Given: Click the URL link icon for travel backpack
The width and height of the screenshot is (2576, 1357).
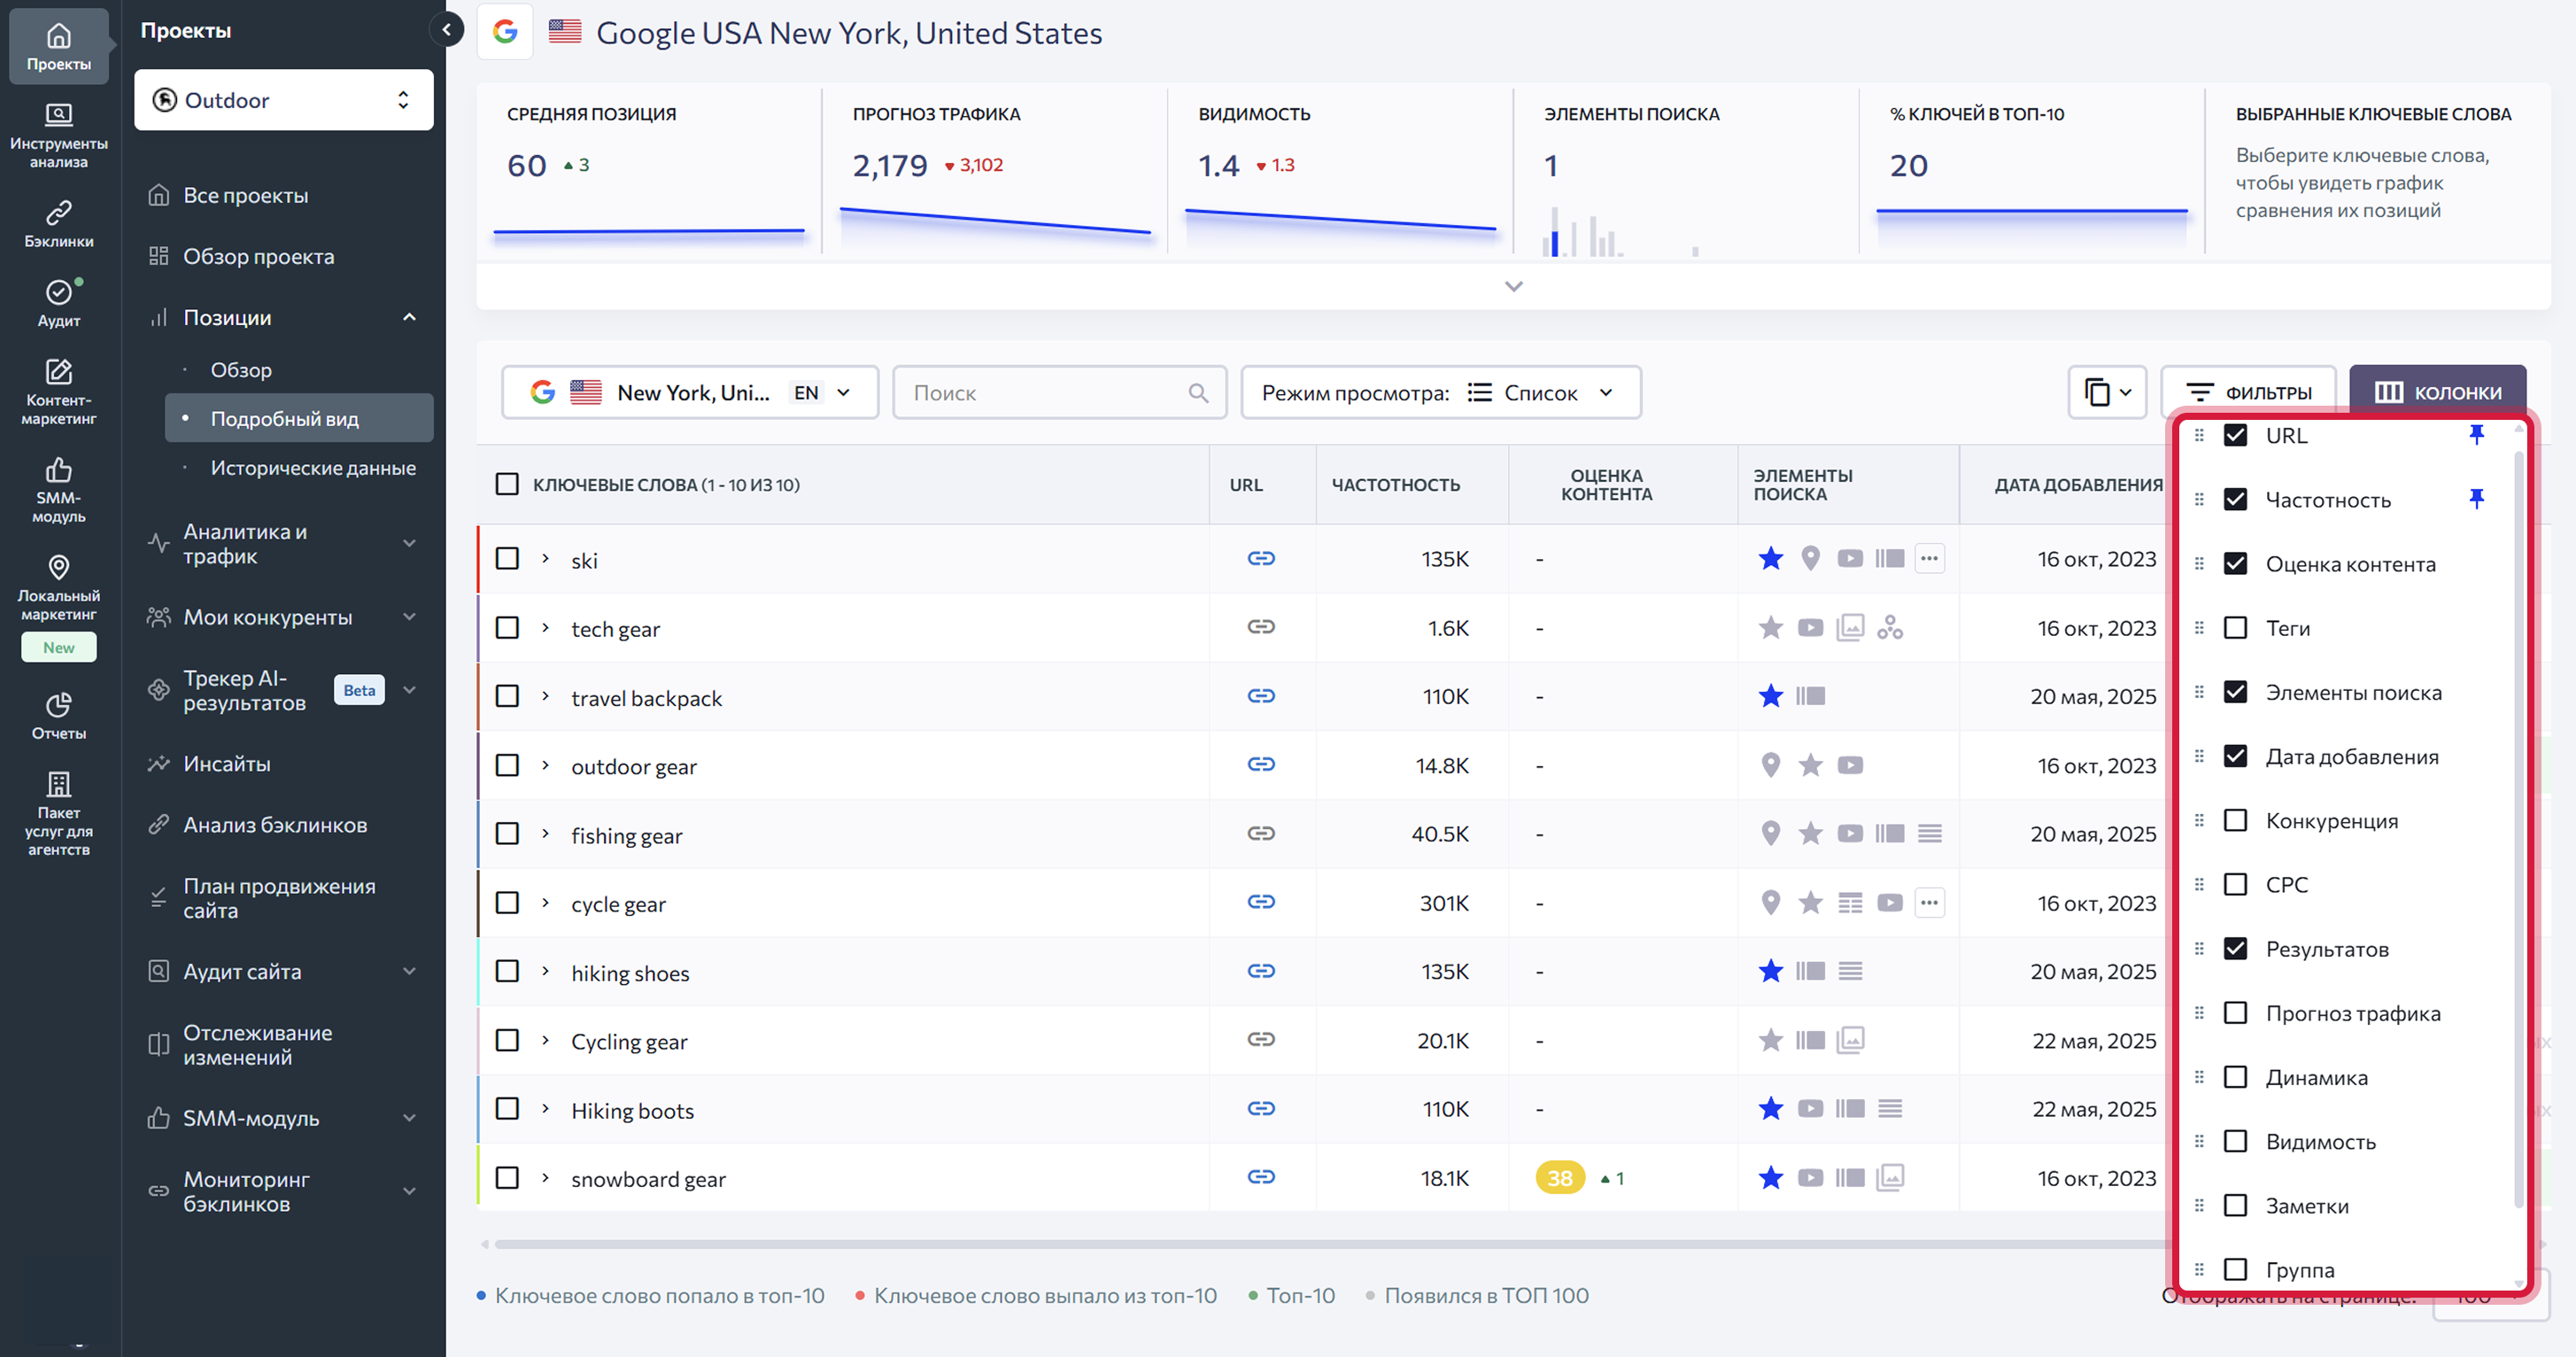Looking at the screenshot, I should pos(1261,695).
